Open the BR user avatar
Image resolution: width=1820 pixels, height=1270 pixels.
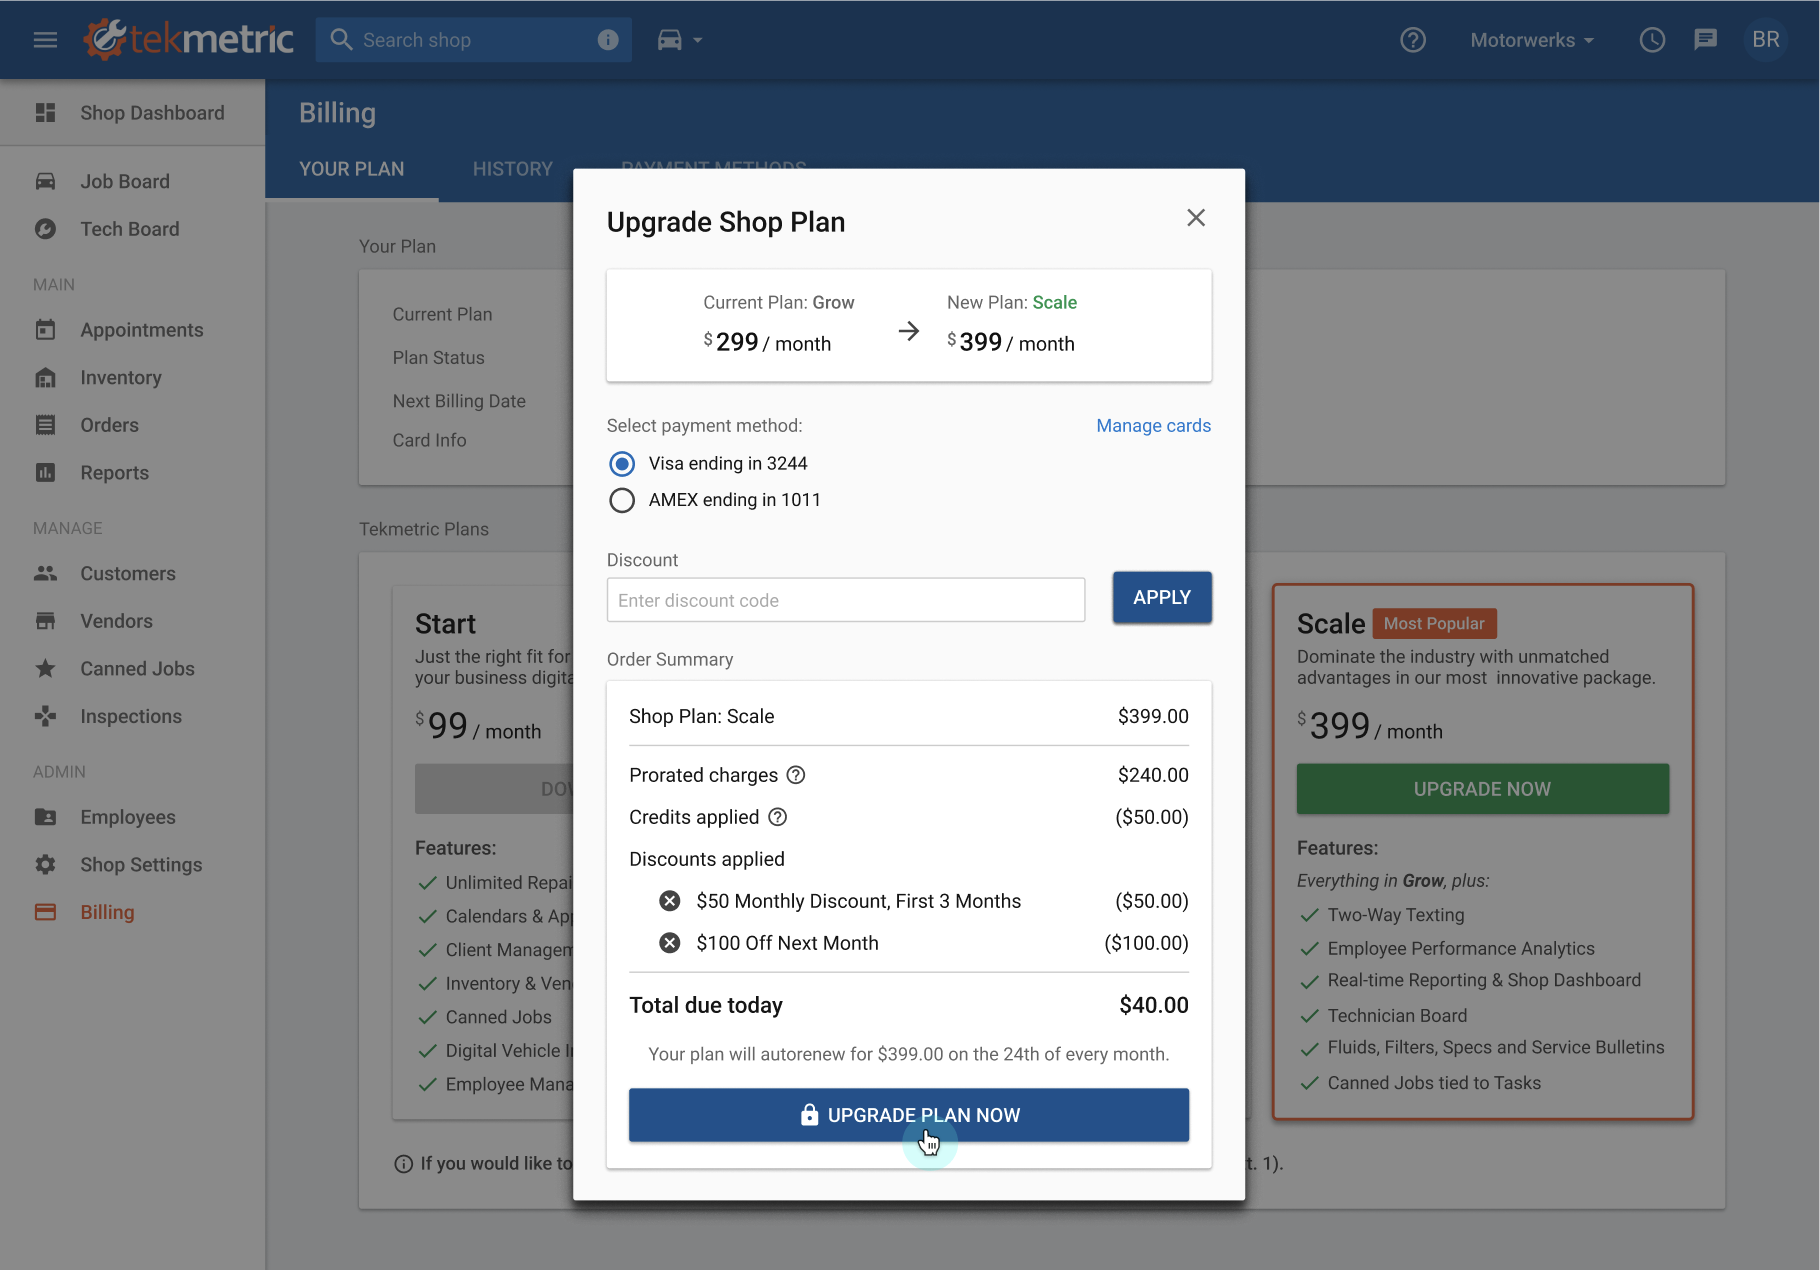click(1766, 40)
